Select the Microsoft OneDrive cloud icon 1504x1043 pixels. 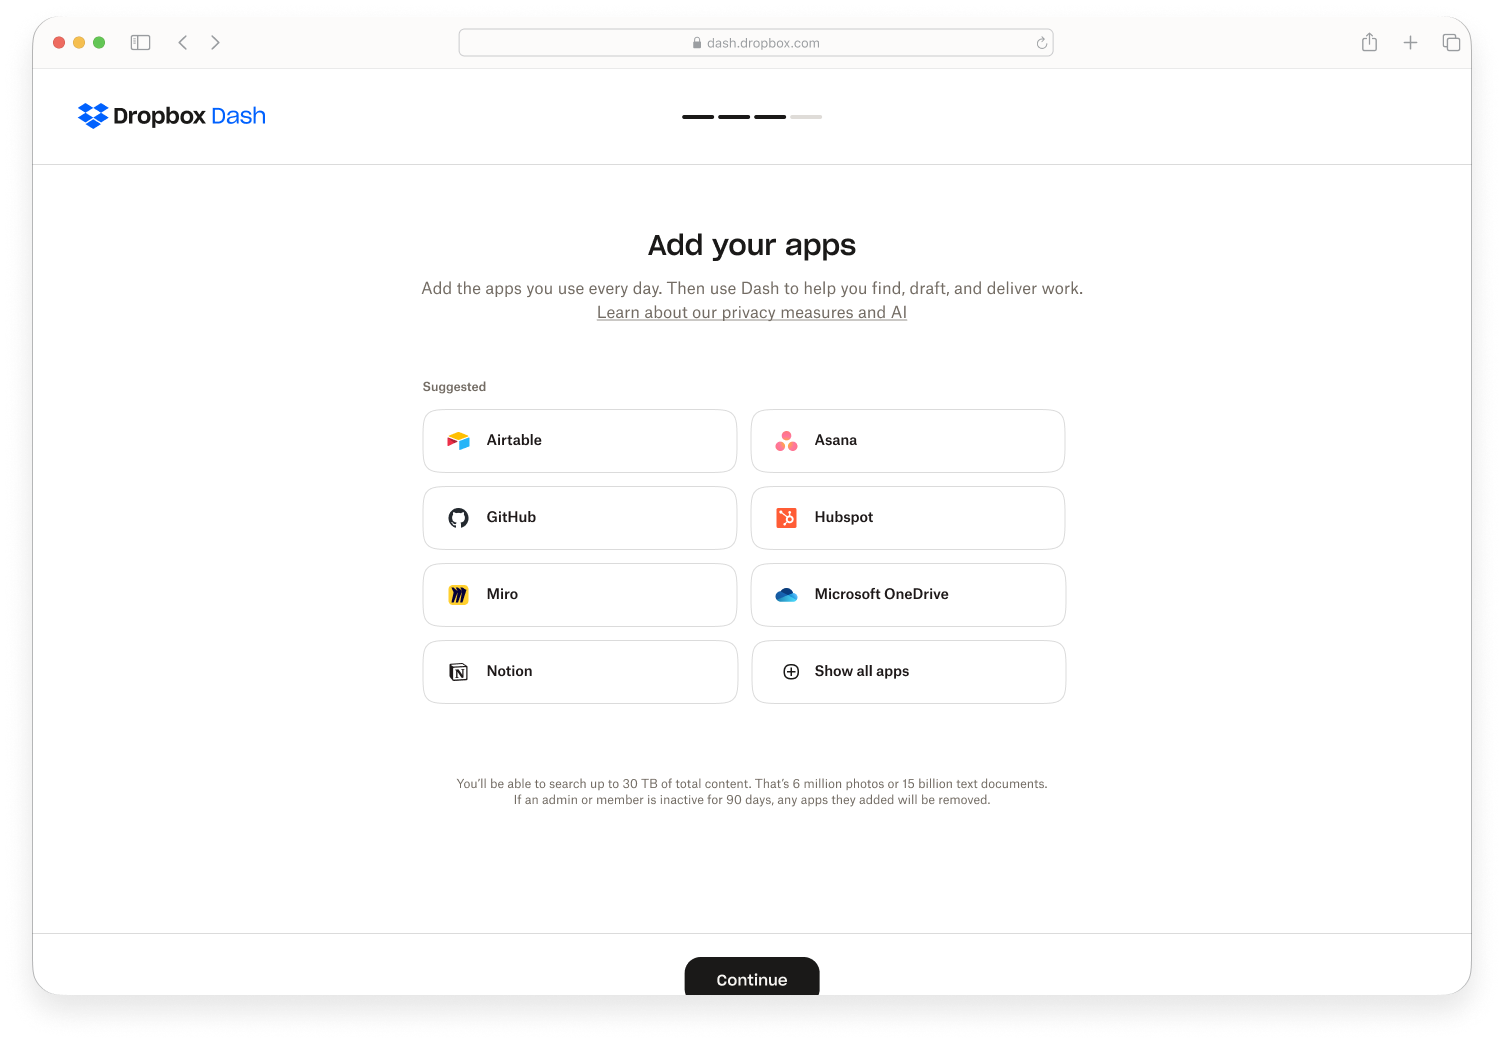(x=786, y=594)
